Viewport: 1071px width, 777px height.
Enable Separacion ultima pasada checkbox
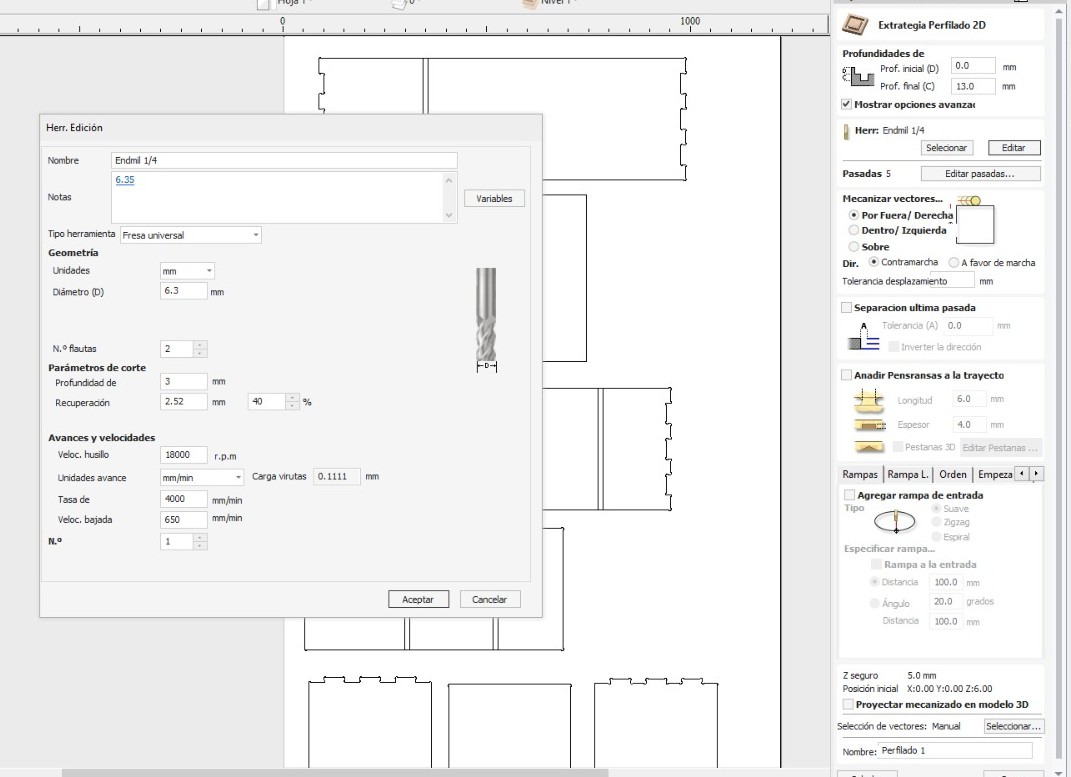pyautogui.click(x=846, y=308)
